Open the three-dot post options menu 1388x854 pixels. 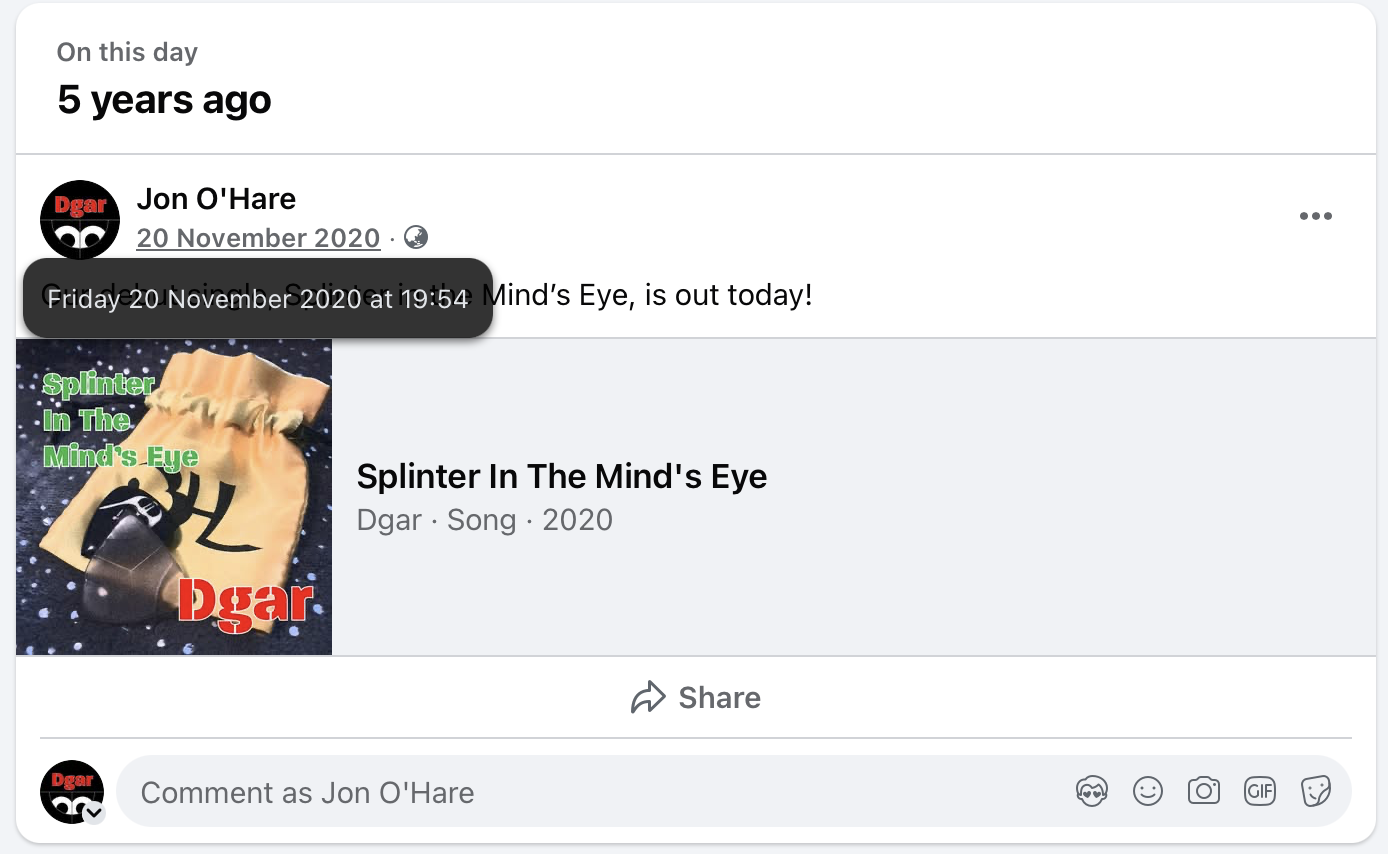[1315, 217]
